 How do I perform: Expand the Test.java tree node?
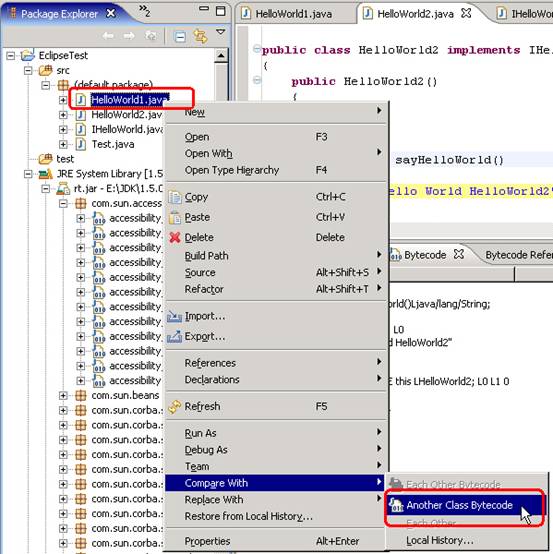pos(63,145)
